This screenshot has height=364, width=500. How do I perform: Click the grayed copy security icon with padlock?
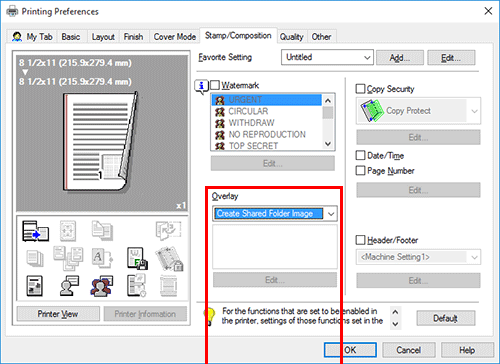pos(169,259)
